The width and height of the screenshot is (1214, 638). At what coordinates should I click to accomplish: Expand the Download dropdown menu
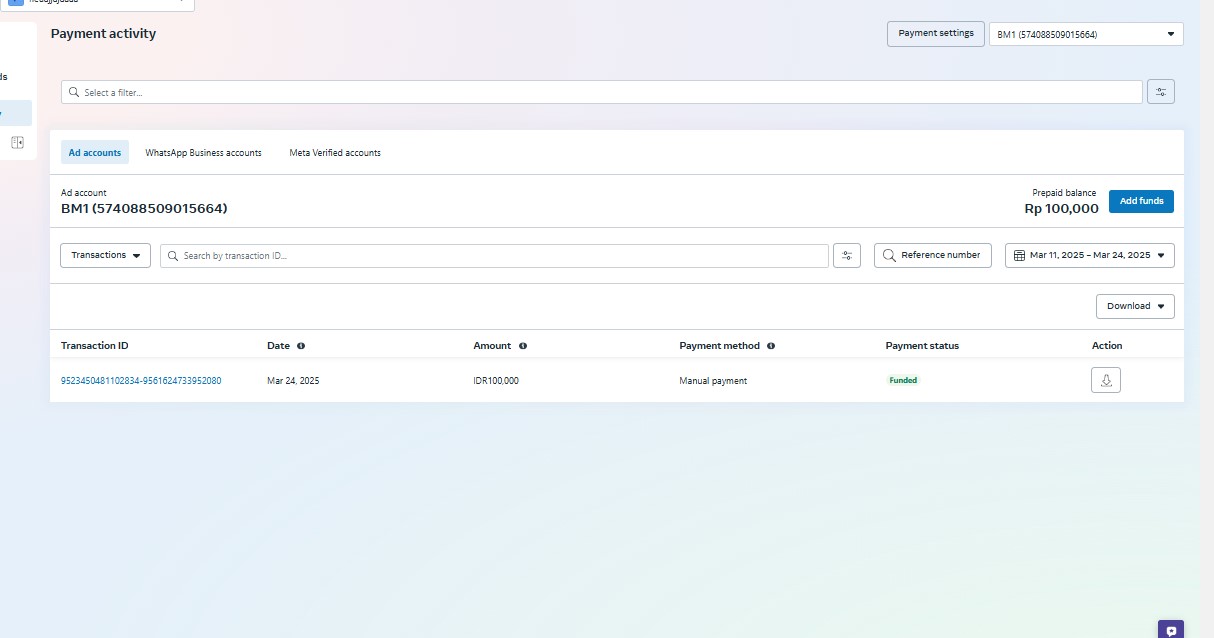(x=1134, y=306)
